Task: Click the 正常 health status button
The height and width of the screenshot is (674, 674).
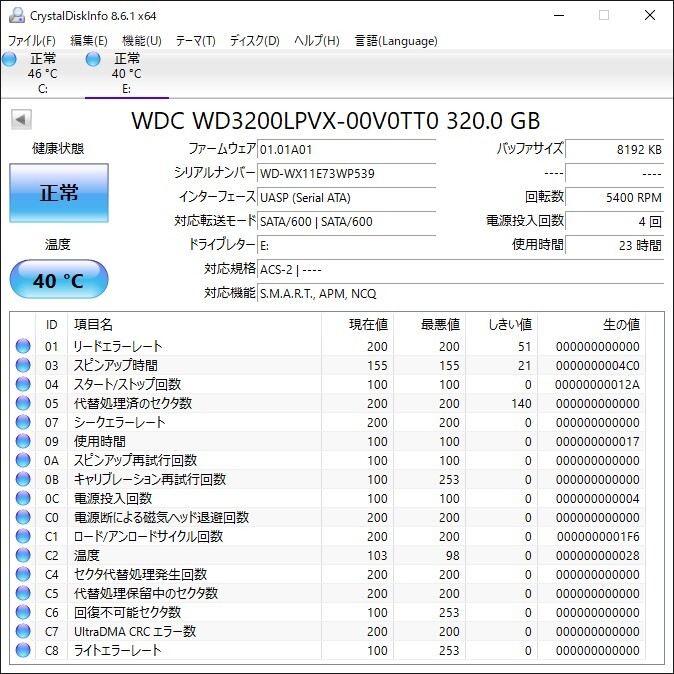Action: tap(59, 193)
